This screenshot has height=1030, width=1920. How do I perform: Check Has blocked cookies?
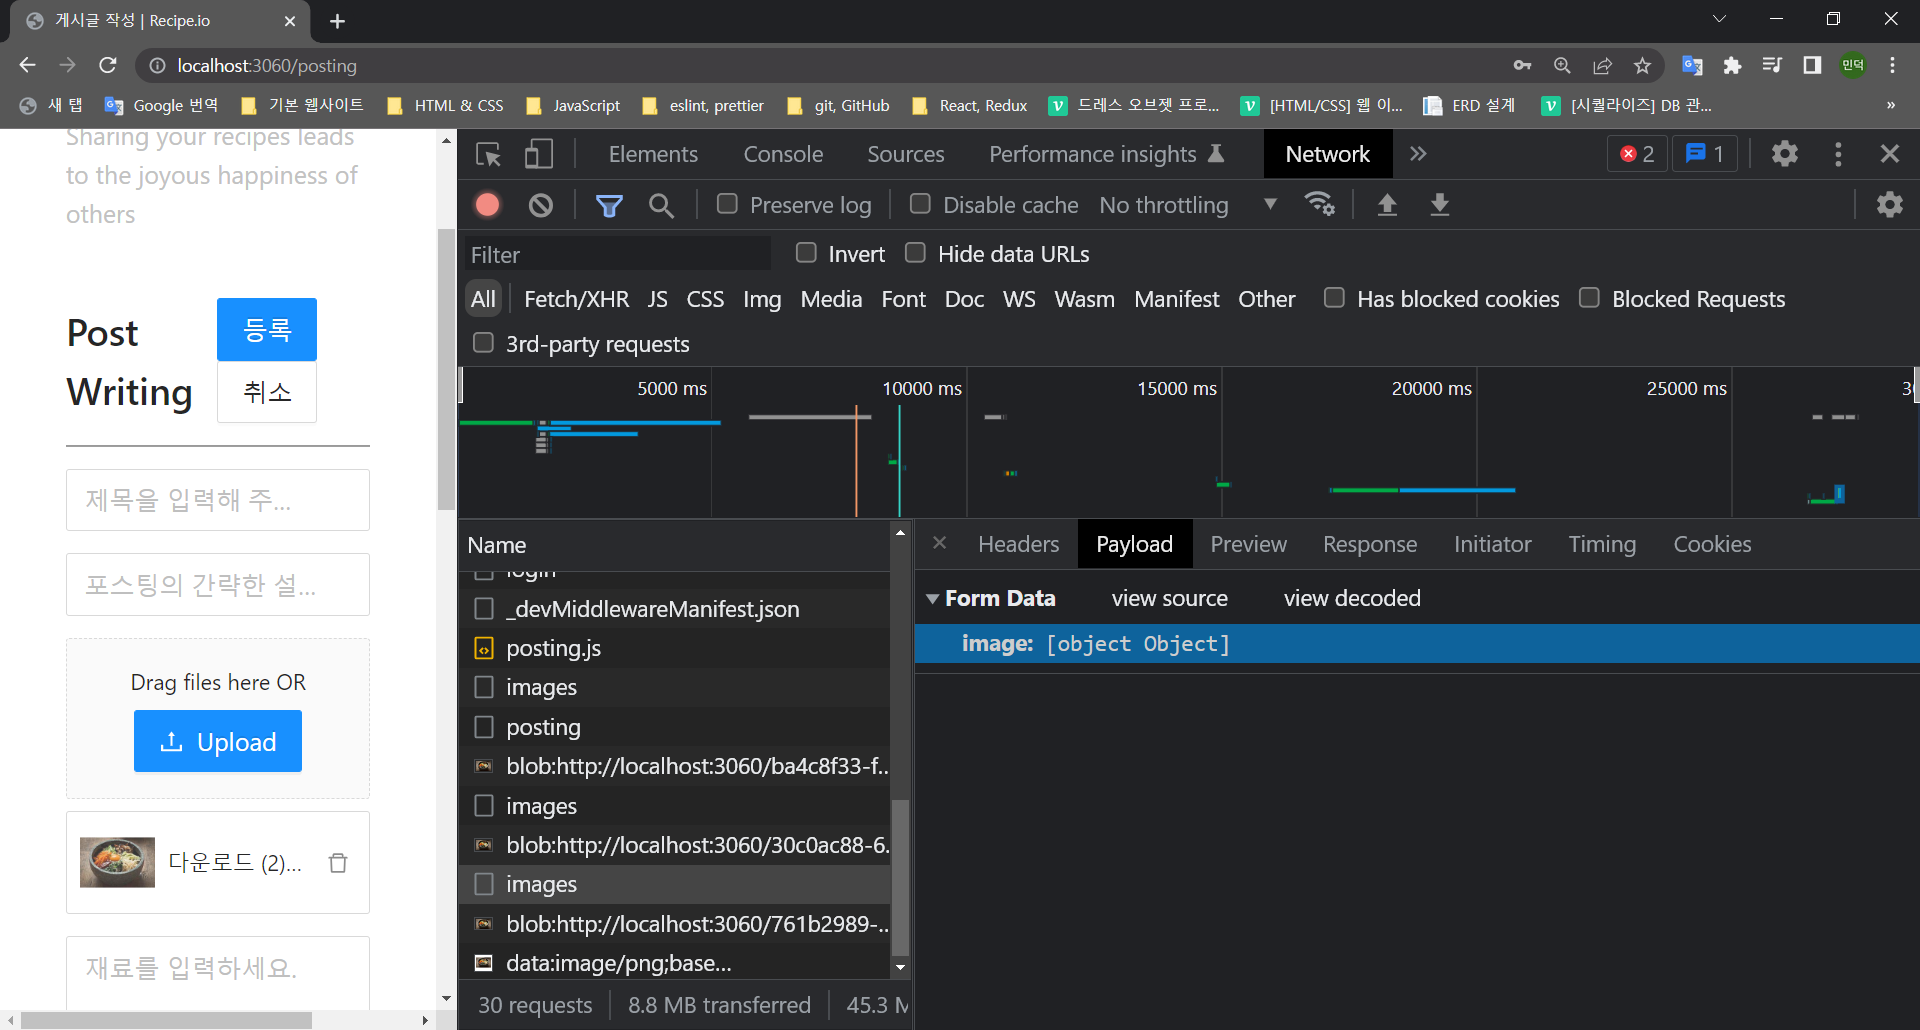click(x=1334, y=298)
